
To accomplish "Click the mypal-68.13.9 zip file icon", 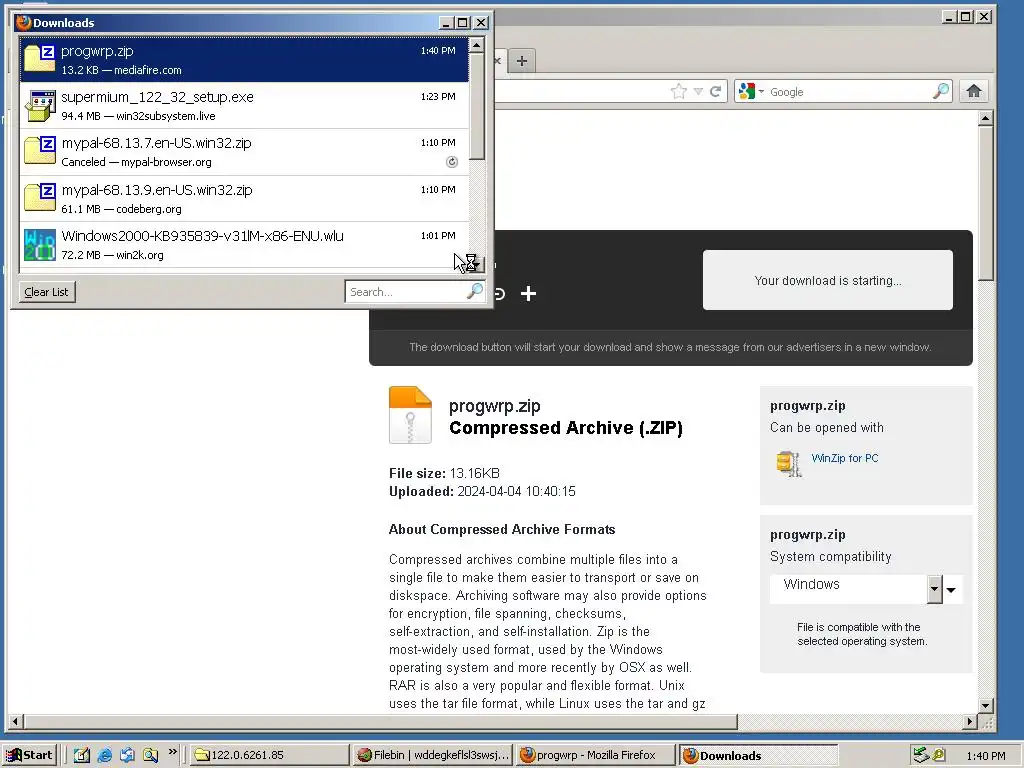I will [40, 197].
